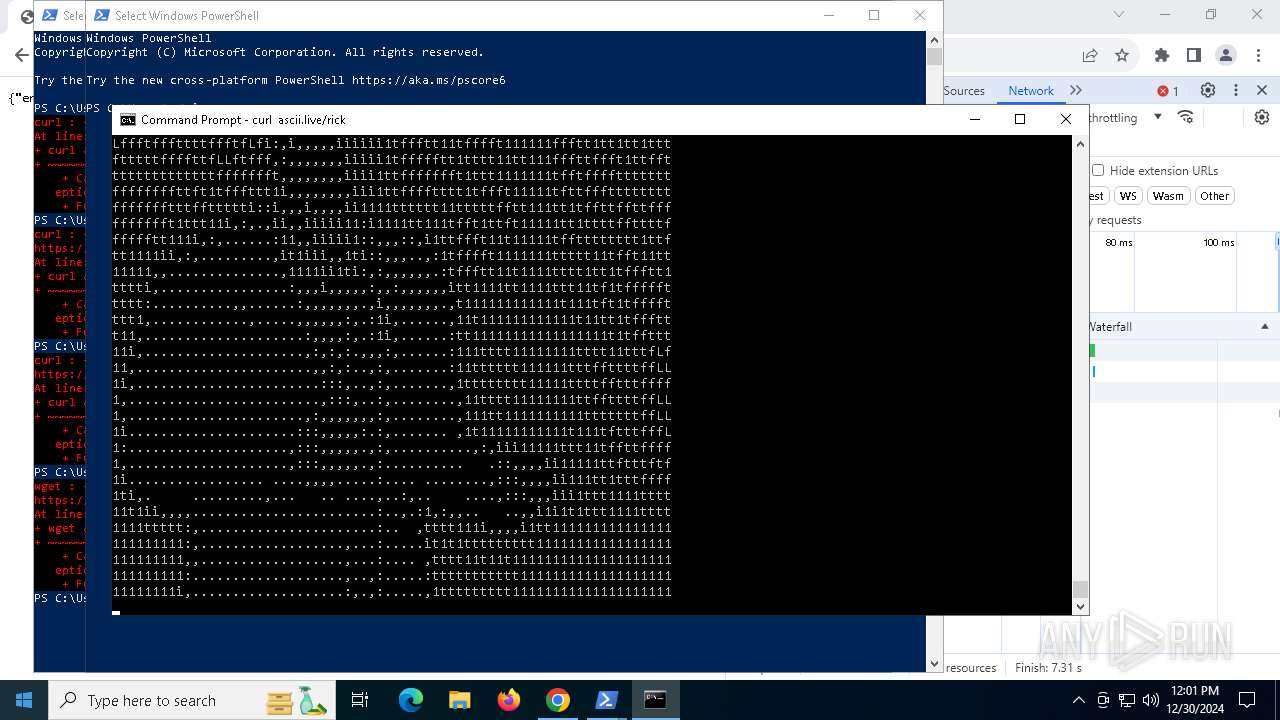Click the 100 ms timeline marker

point(1218,243)
